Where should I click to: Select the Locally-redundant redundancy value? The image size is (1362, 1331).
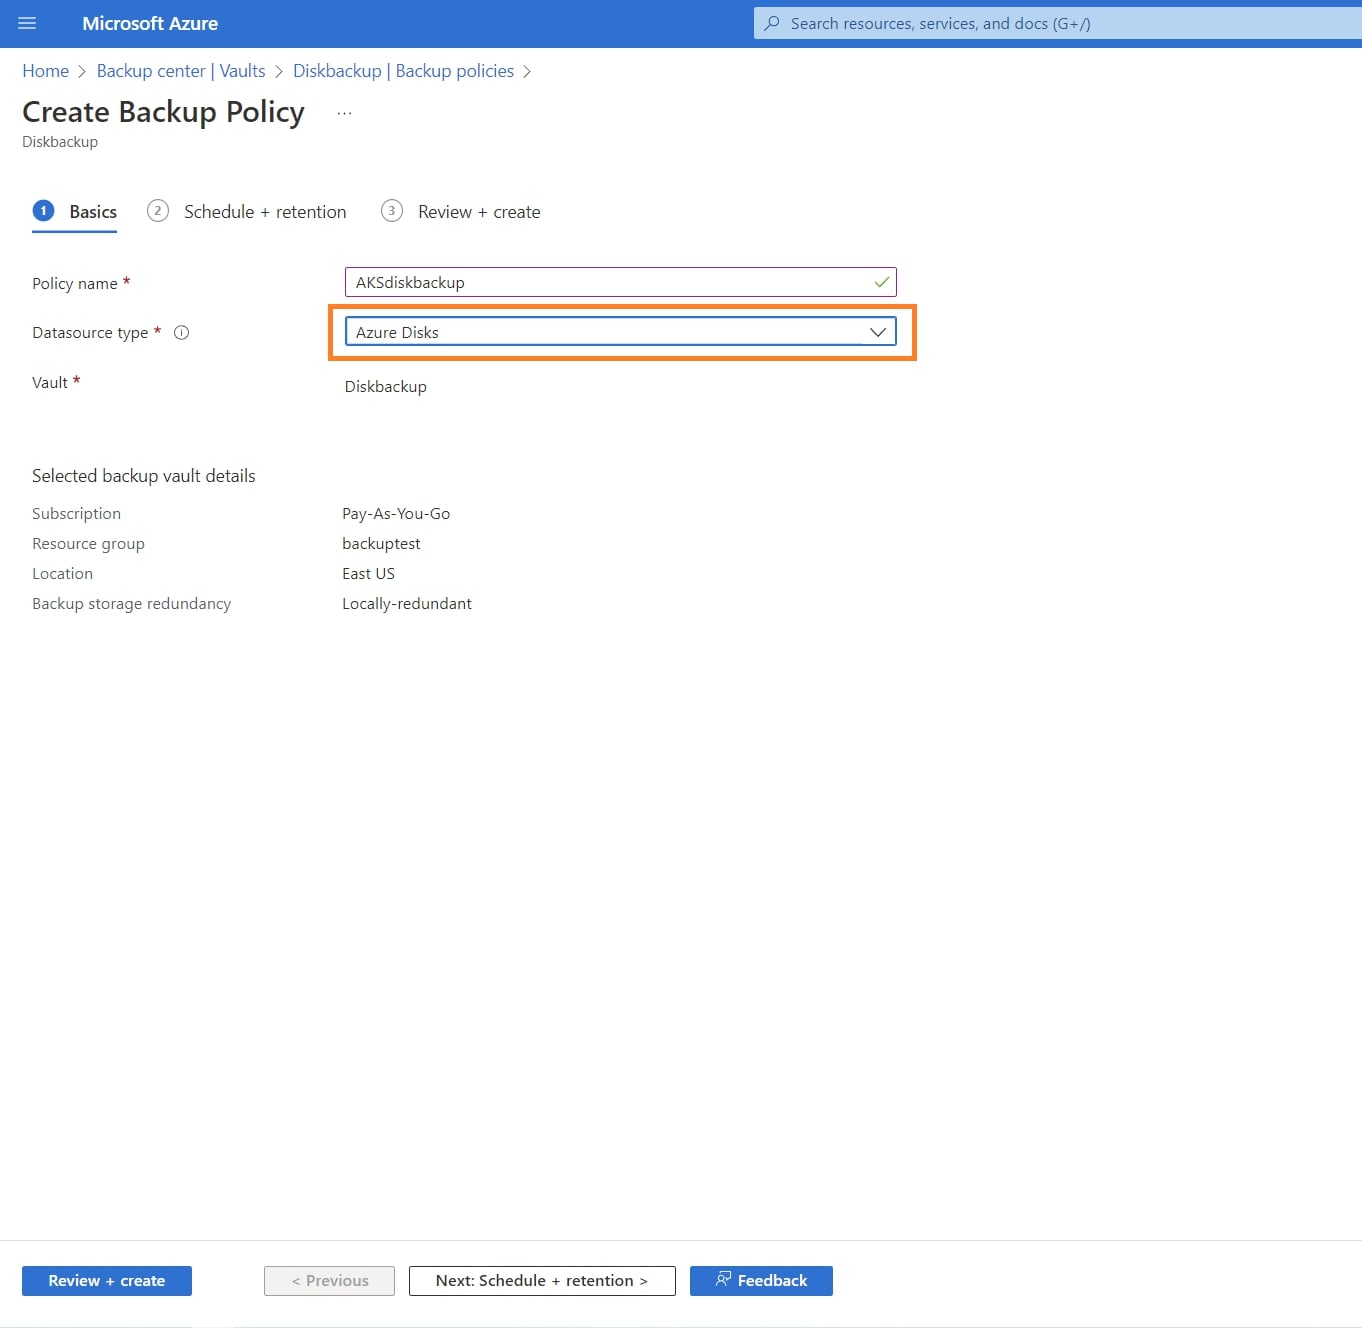click(407, 604)
